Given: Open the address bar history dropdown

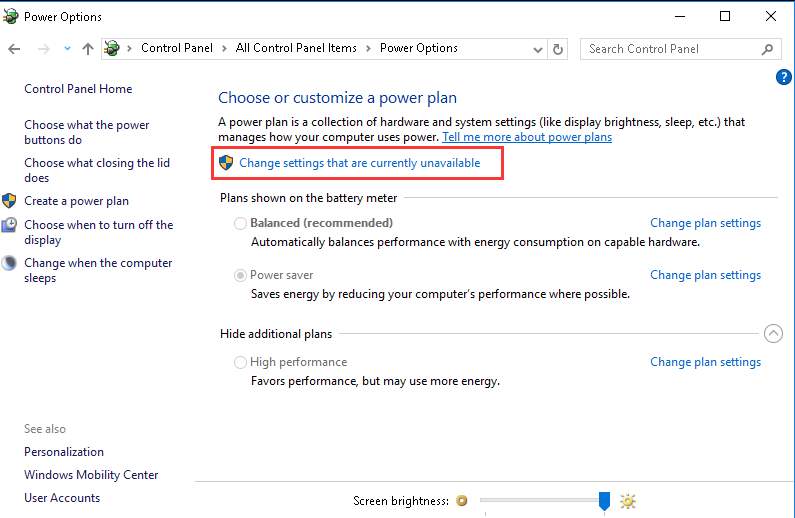Looking at the screenshot, I should (537, 48).
